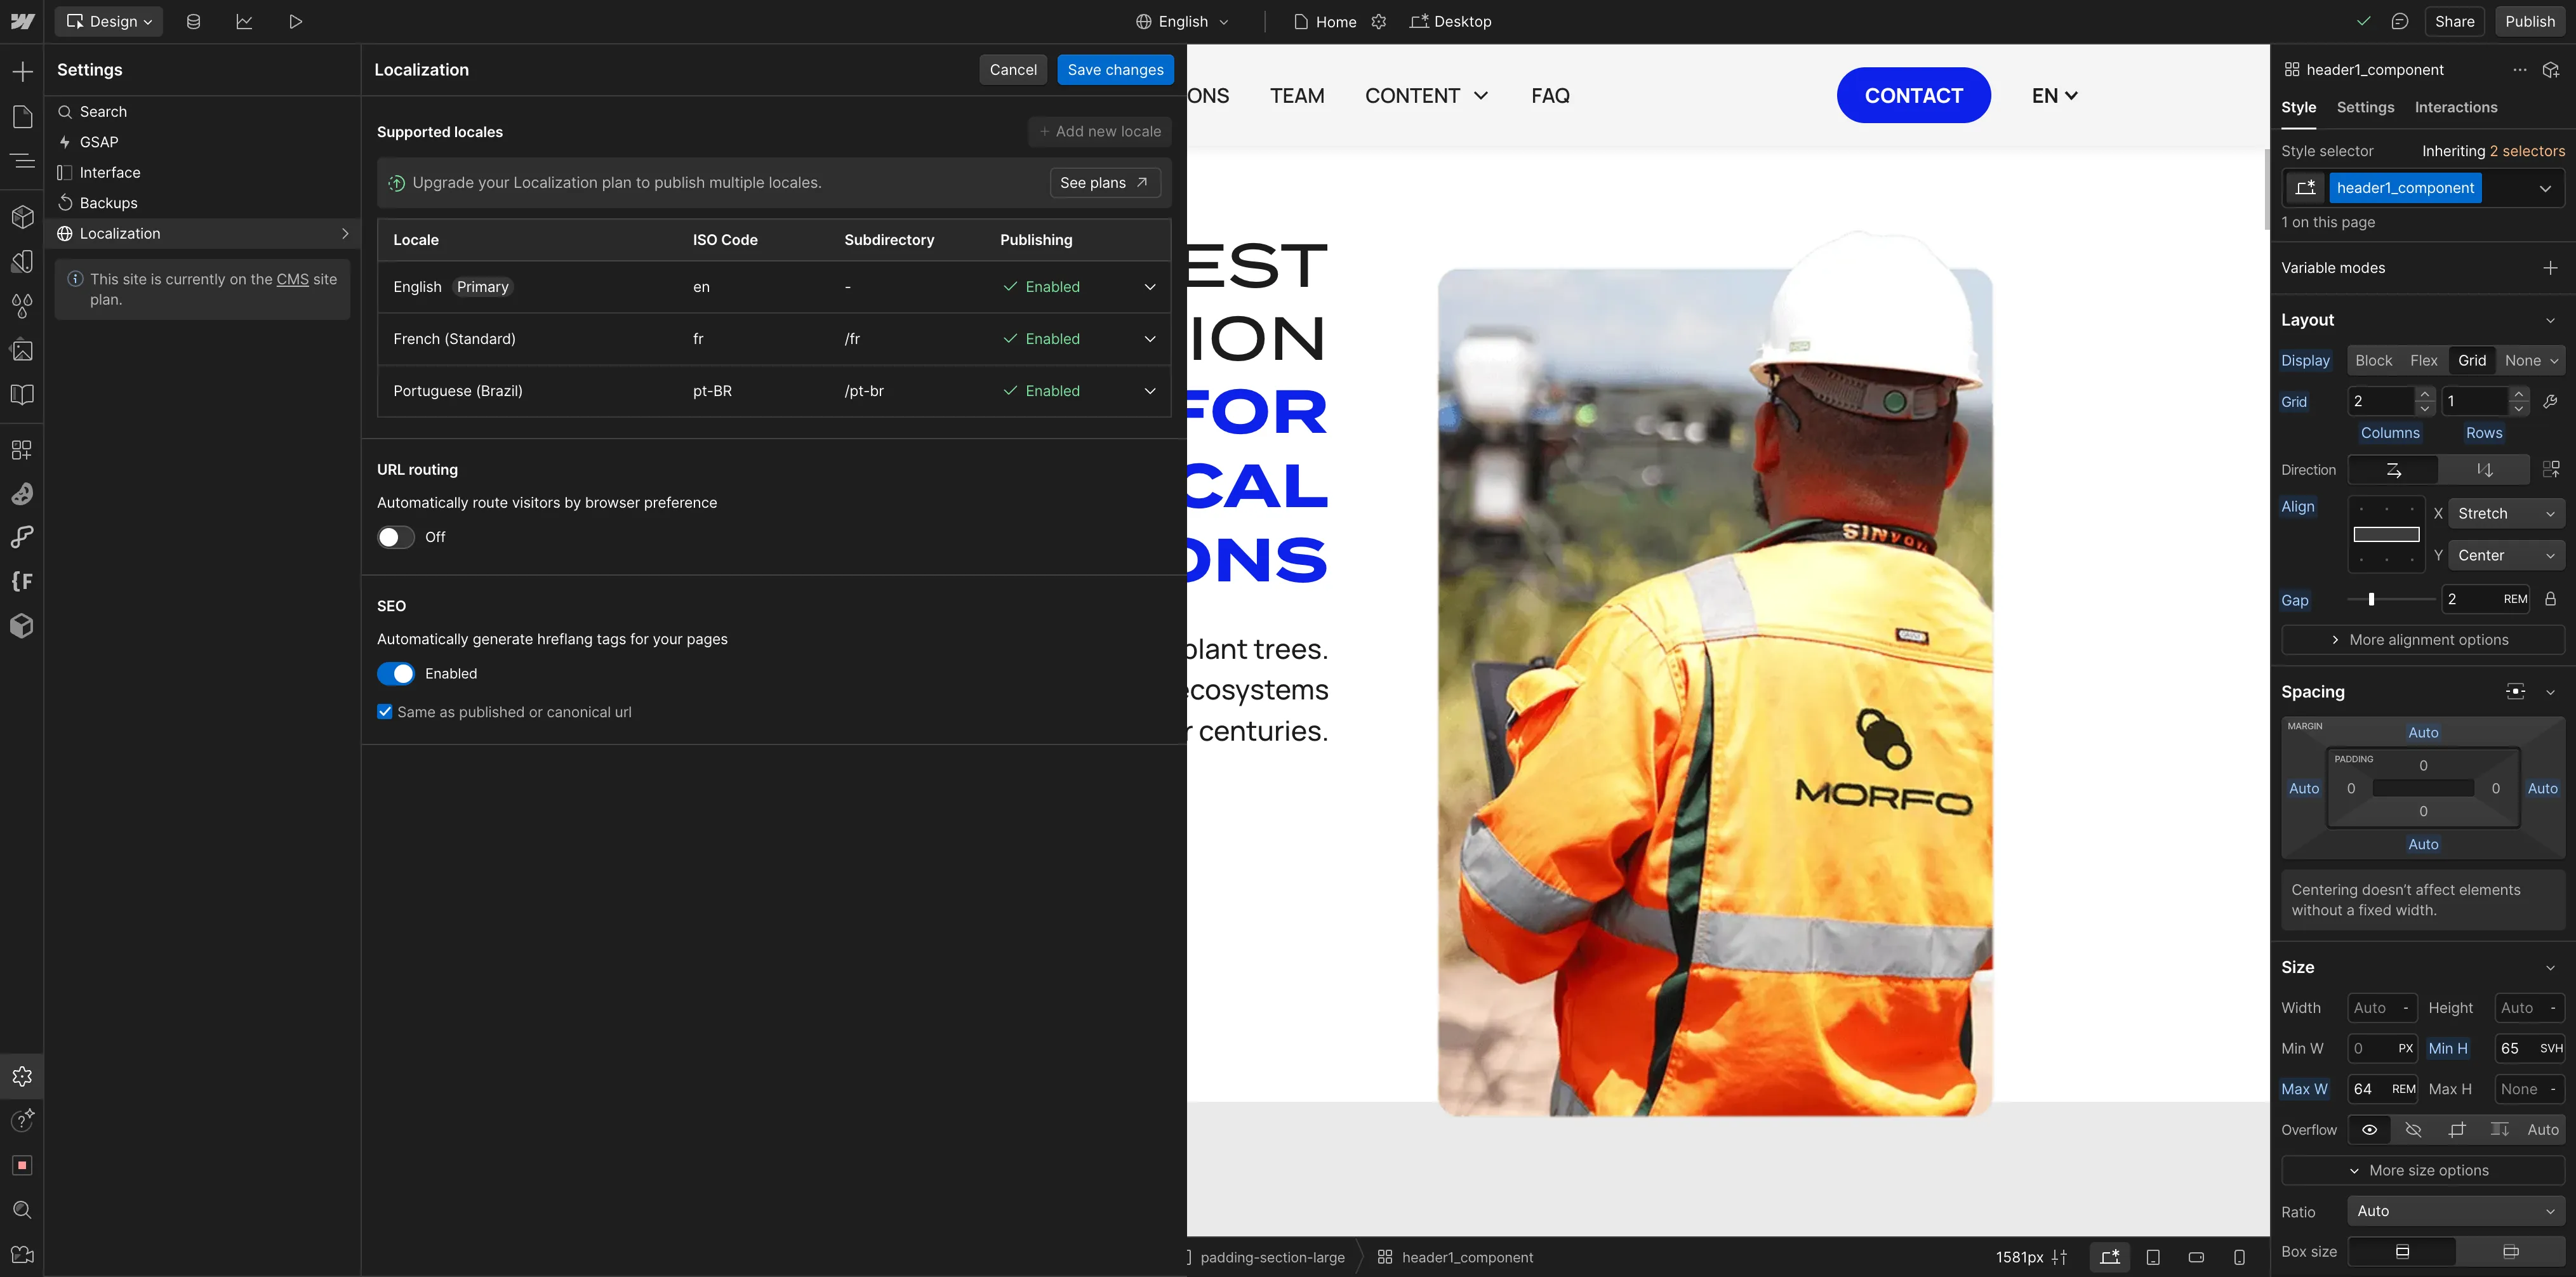Screen dimensions: 2576x1277
Task: Open the Design mode dropdown
Action: point(109,21)
